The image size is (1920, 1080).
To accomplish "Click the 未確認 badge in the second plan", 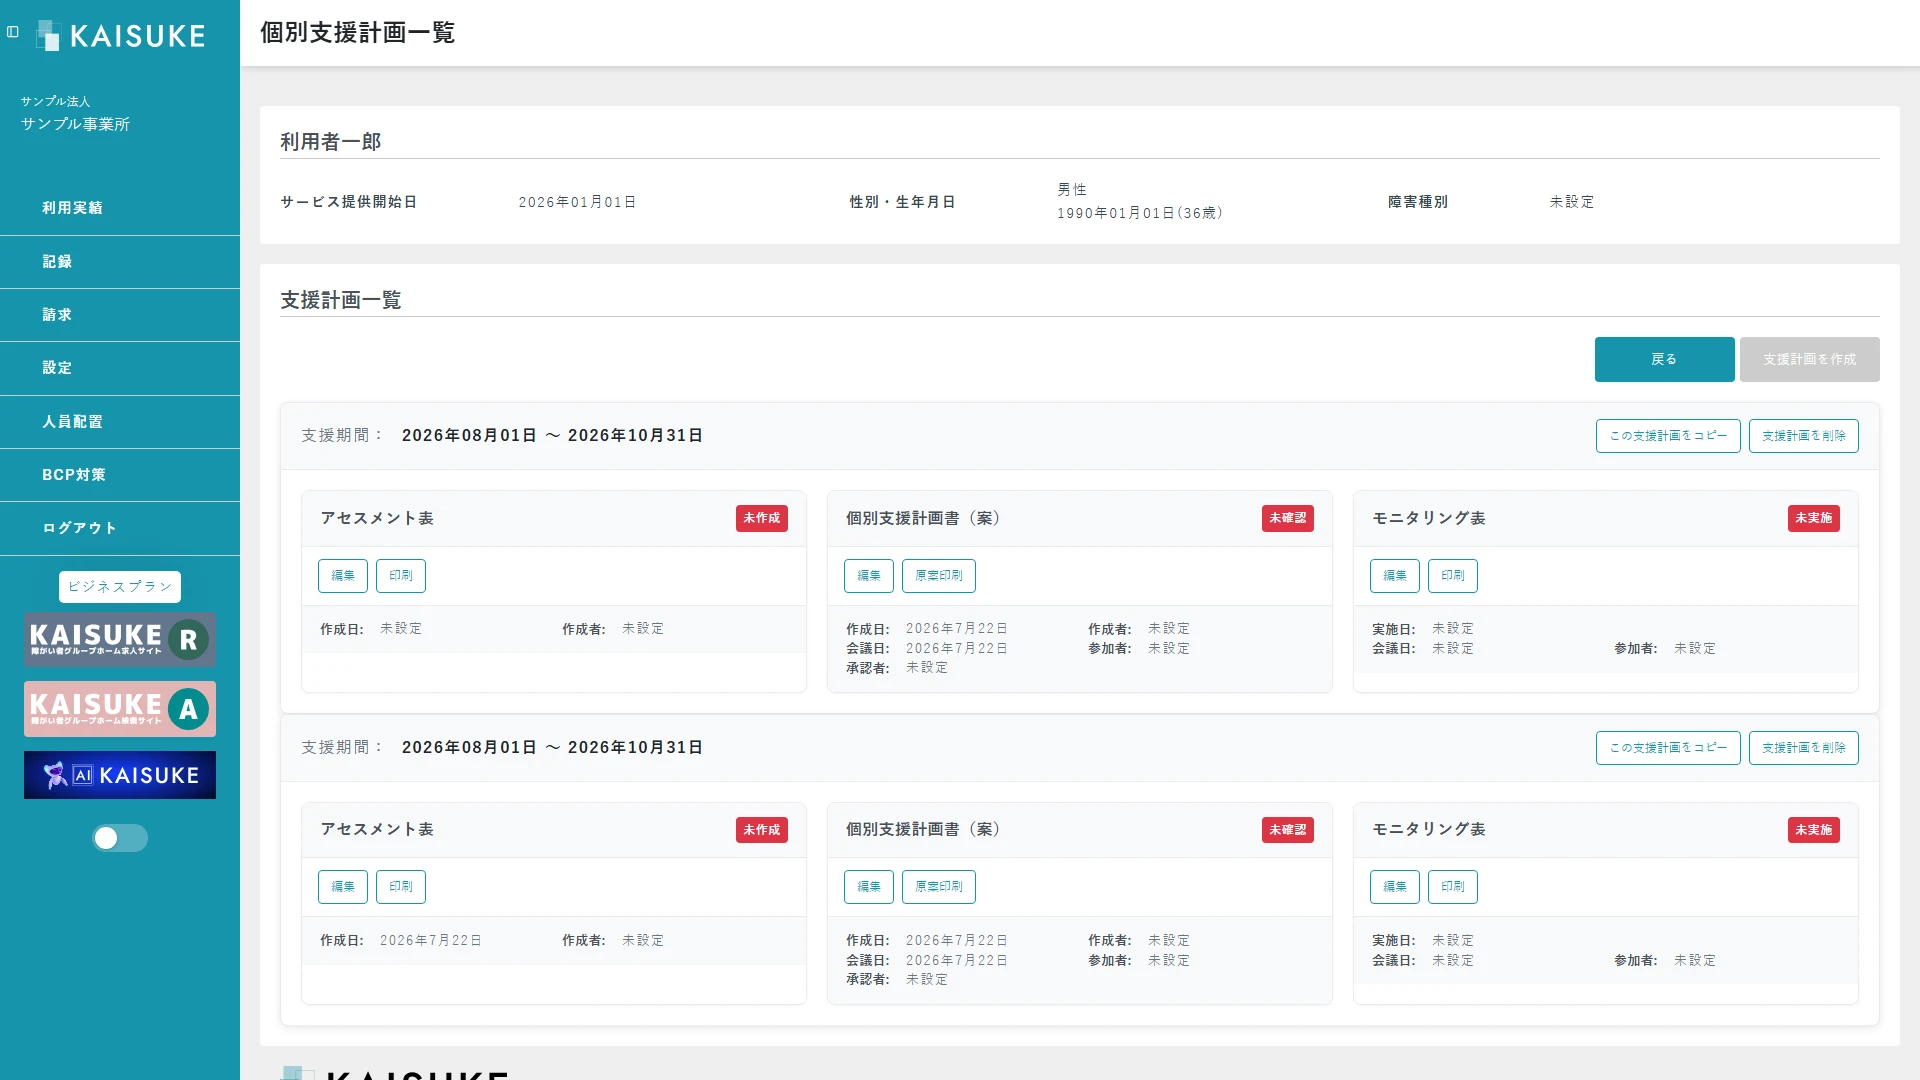I will (x=1288, y=830).
